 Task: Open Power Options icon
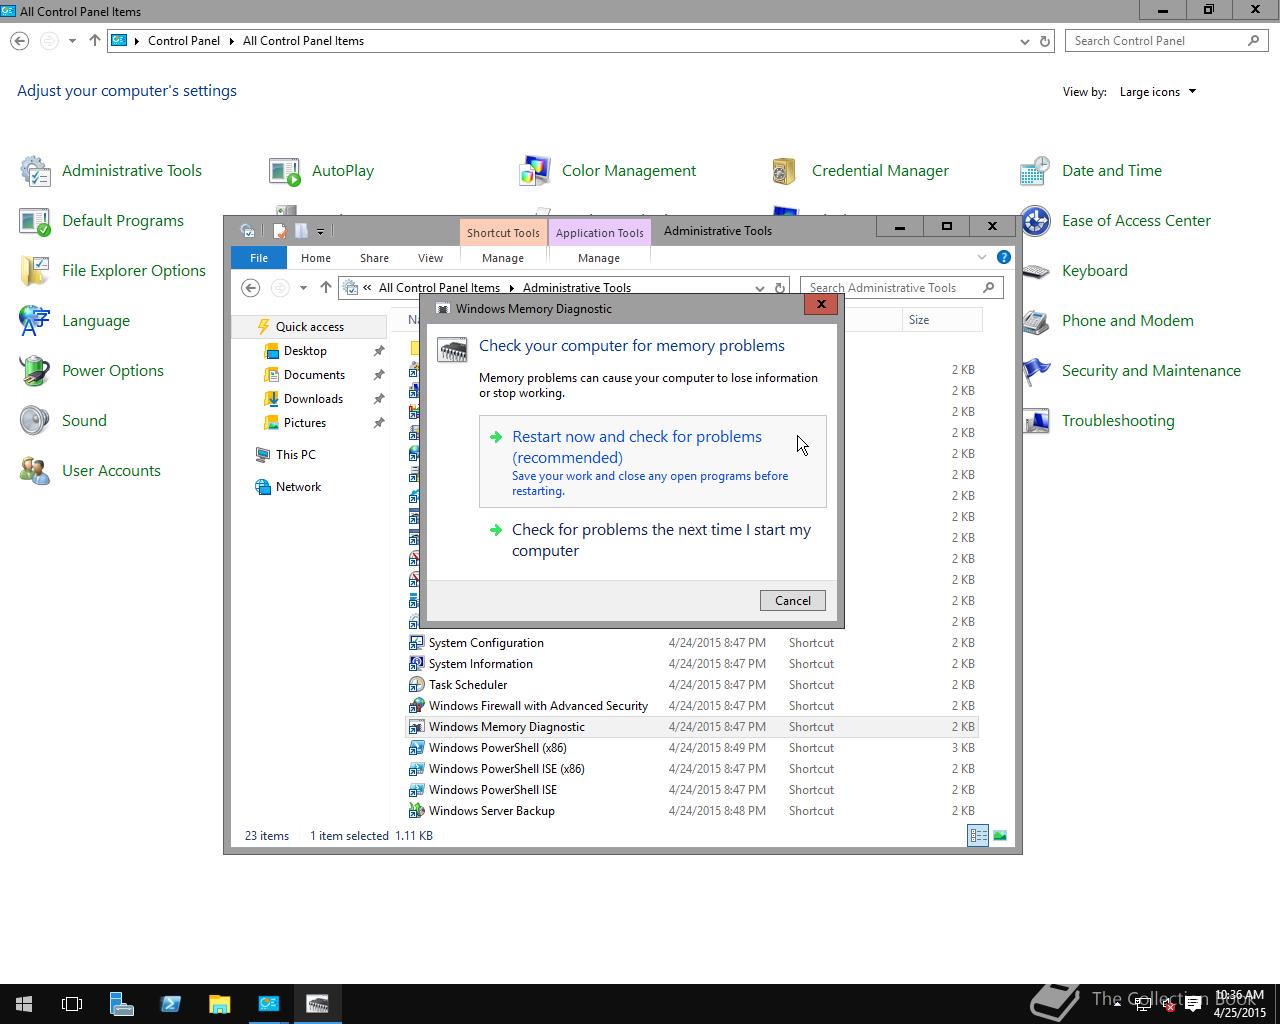[x=91, y=371]
